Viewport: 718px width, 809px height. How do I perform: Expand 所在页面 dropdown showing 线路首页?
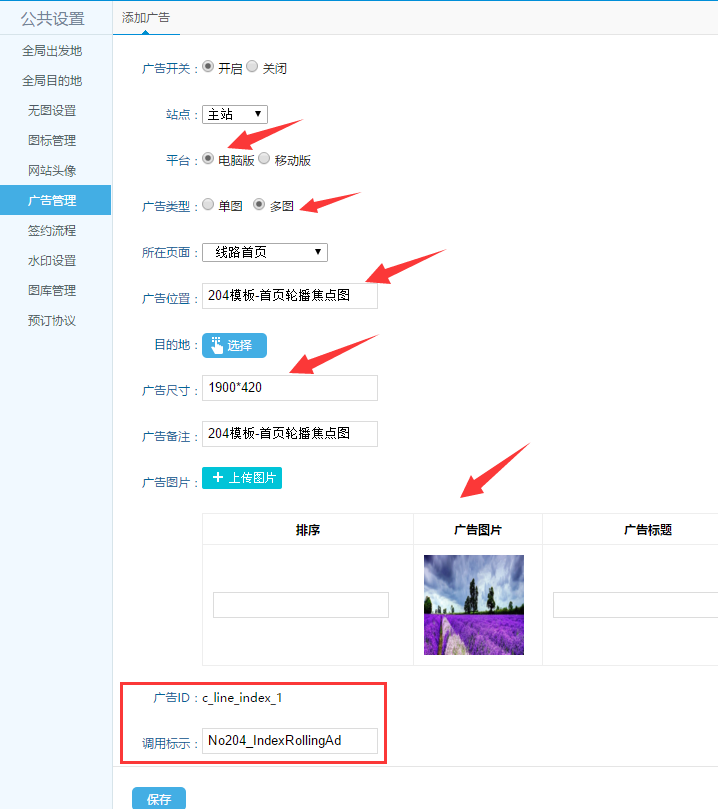(264, 252)
